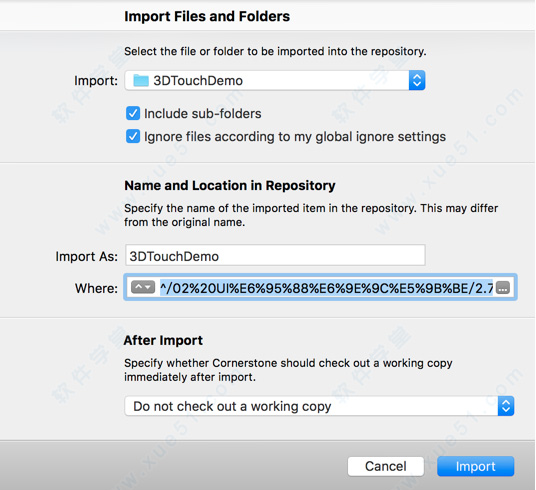Open the After Import checkout dropdown
The width and height of the screenshot is (536, 490).
point(319,406)
